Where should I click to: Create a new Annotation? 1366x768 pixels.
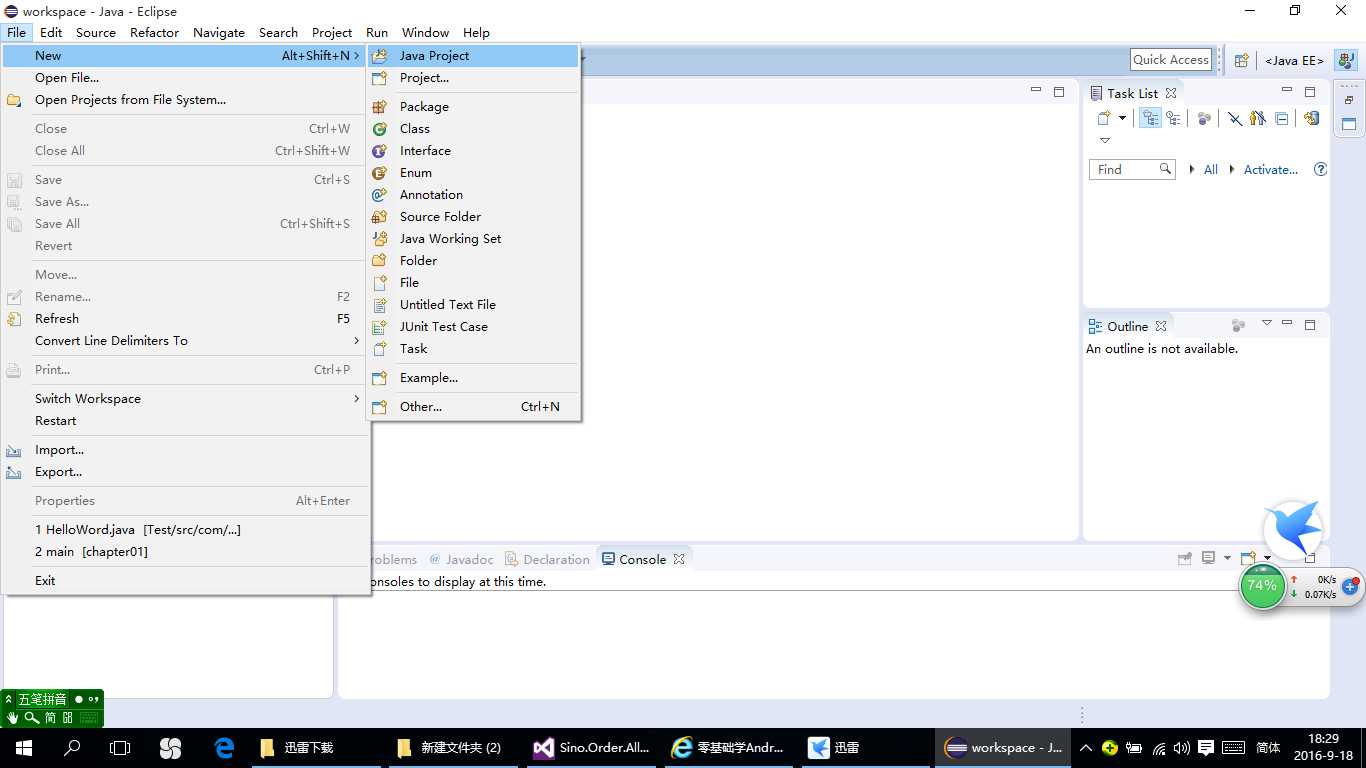[x=473, y=195]
